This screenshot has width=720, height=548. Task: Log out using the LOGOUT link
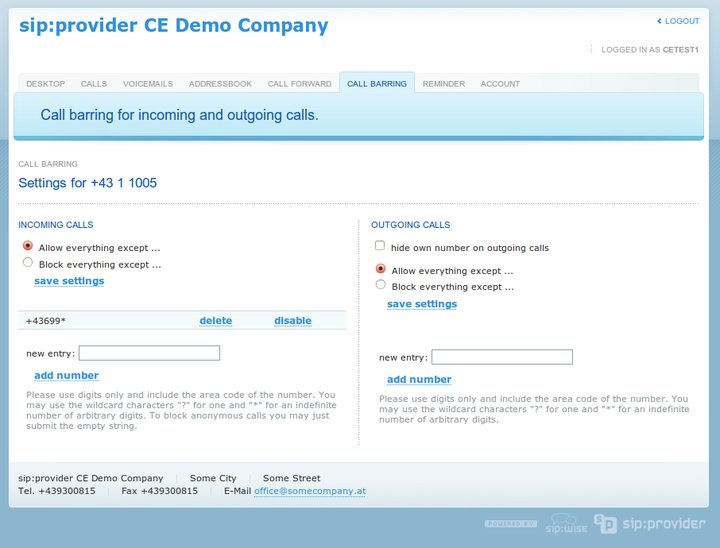pos(682,21)
